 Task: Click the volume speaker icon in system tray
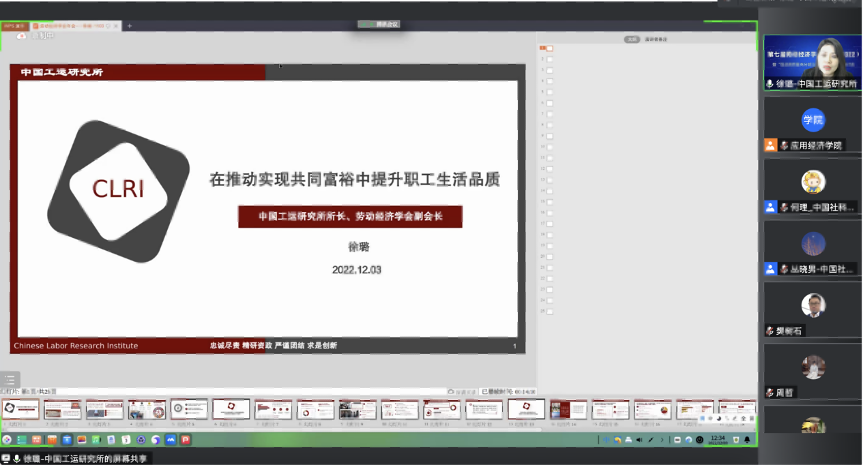(x=639, y=440)
